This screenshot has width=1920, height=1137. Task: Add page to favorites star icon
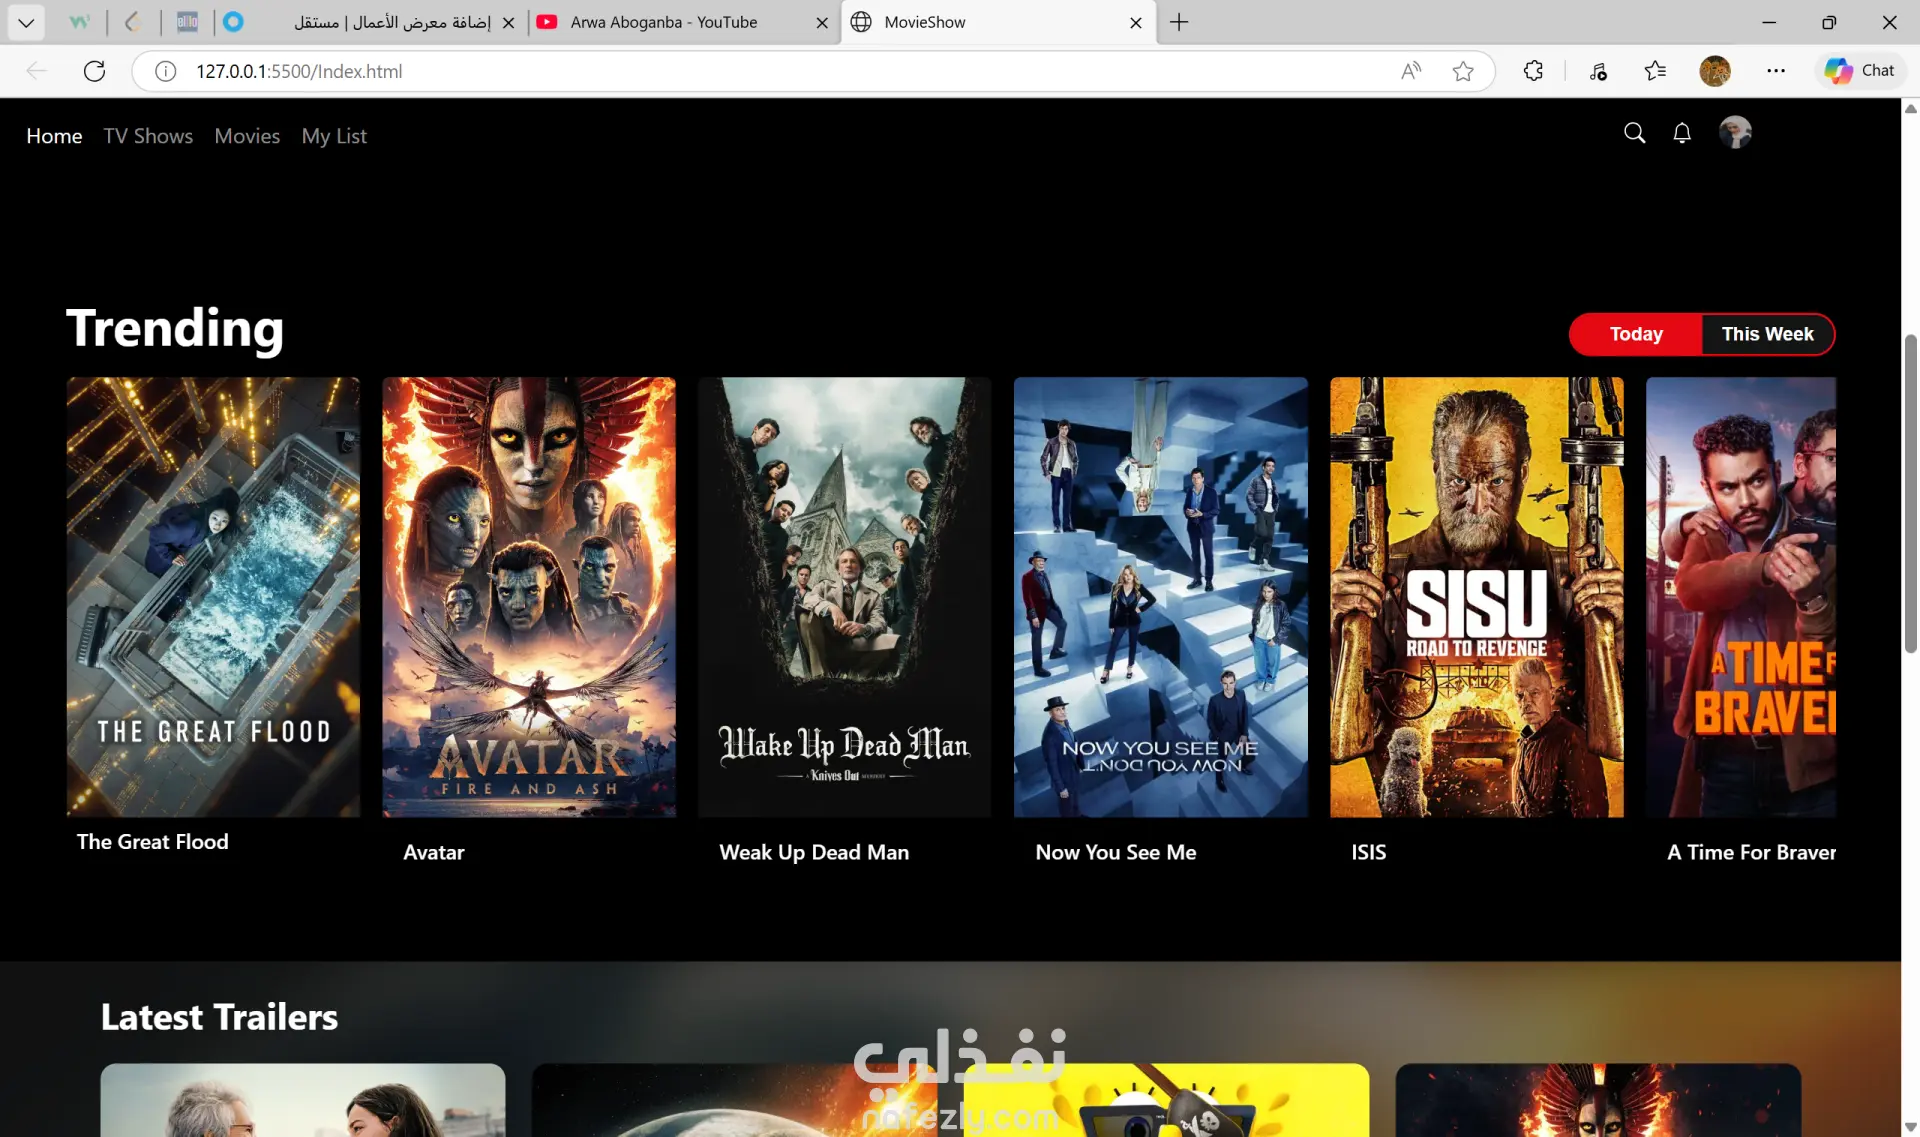coord(1463,71)
